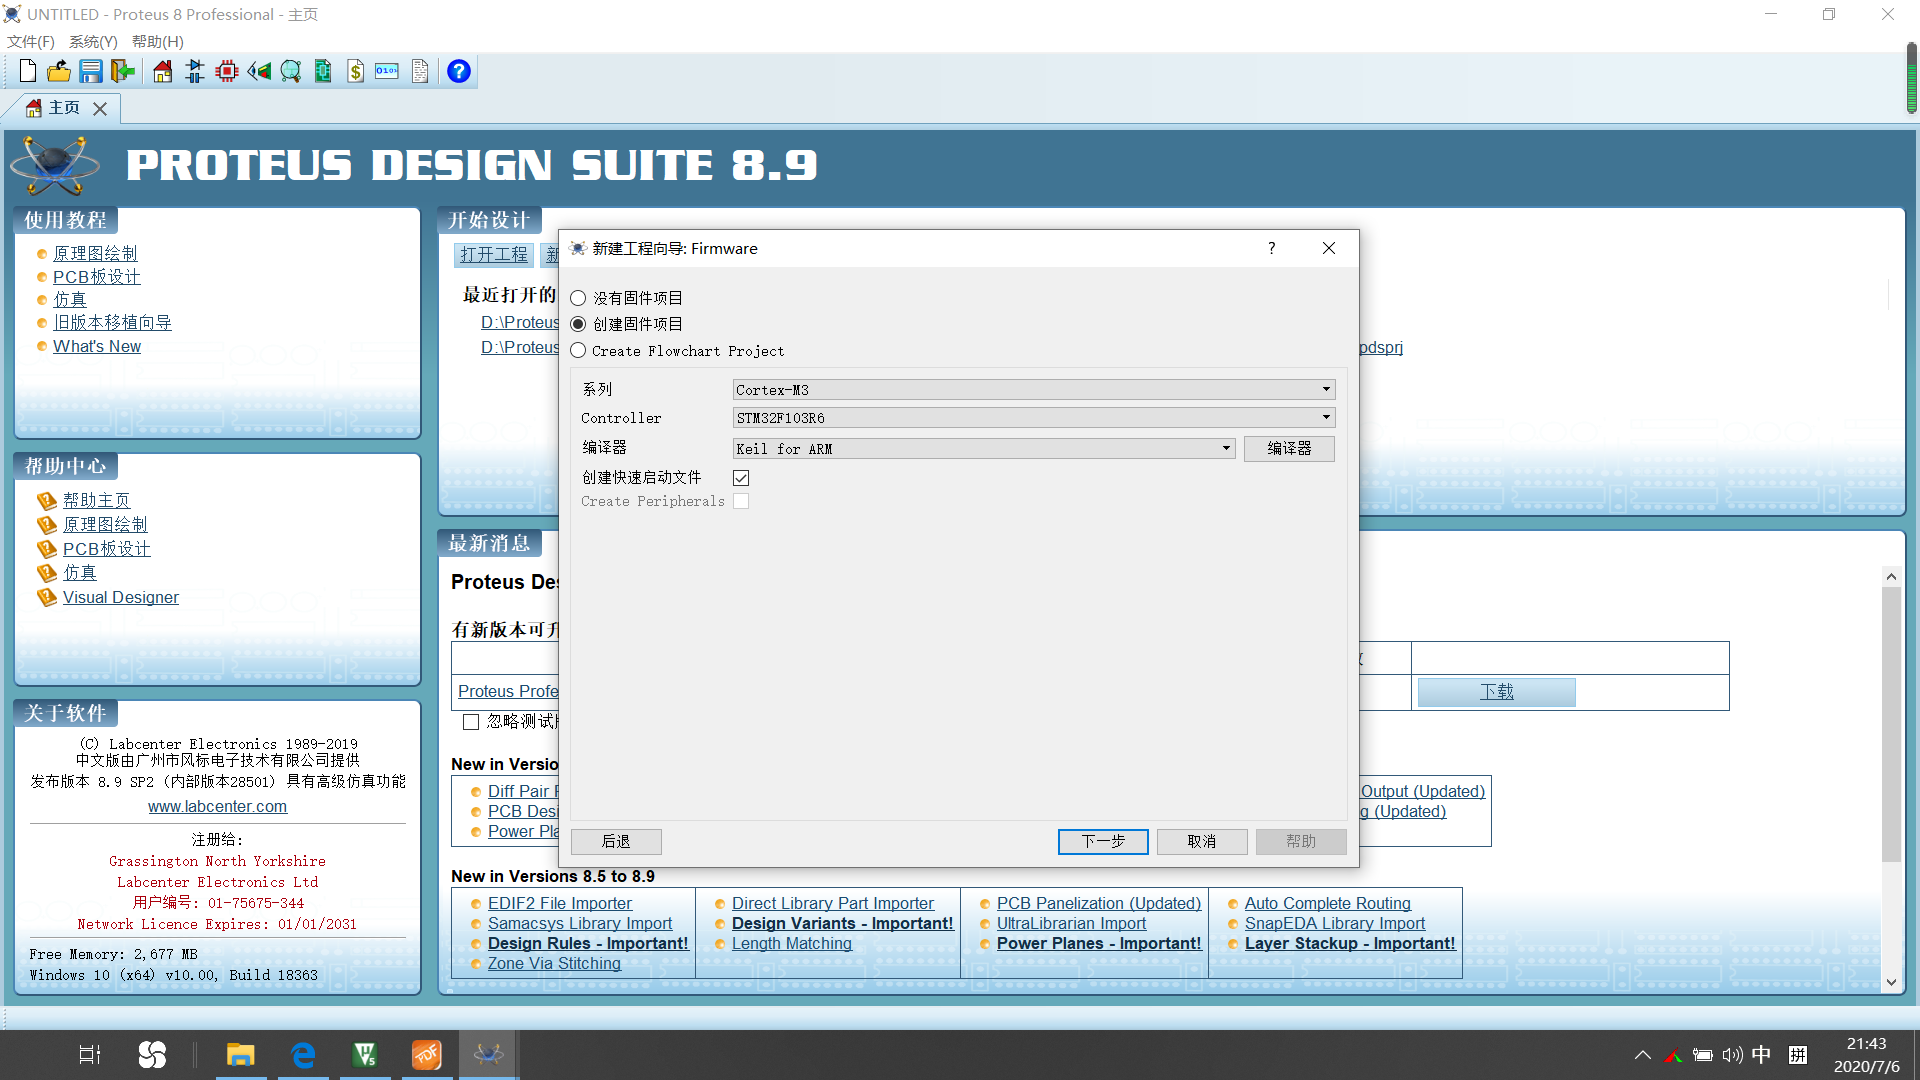Click the Save Project floppy icon
The width and height of the screenshot is (1920, 1080).
coord(91,71)
